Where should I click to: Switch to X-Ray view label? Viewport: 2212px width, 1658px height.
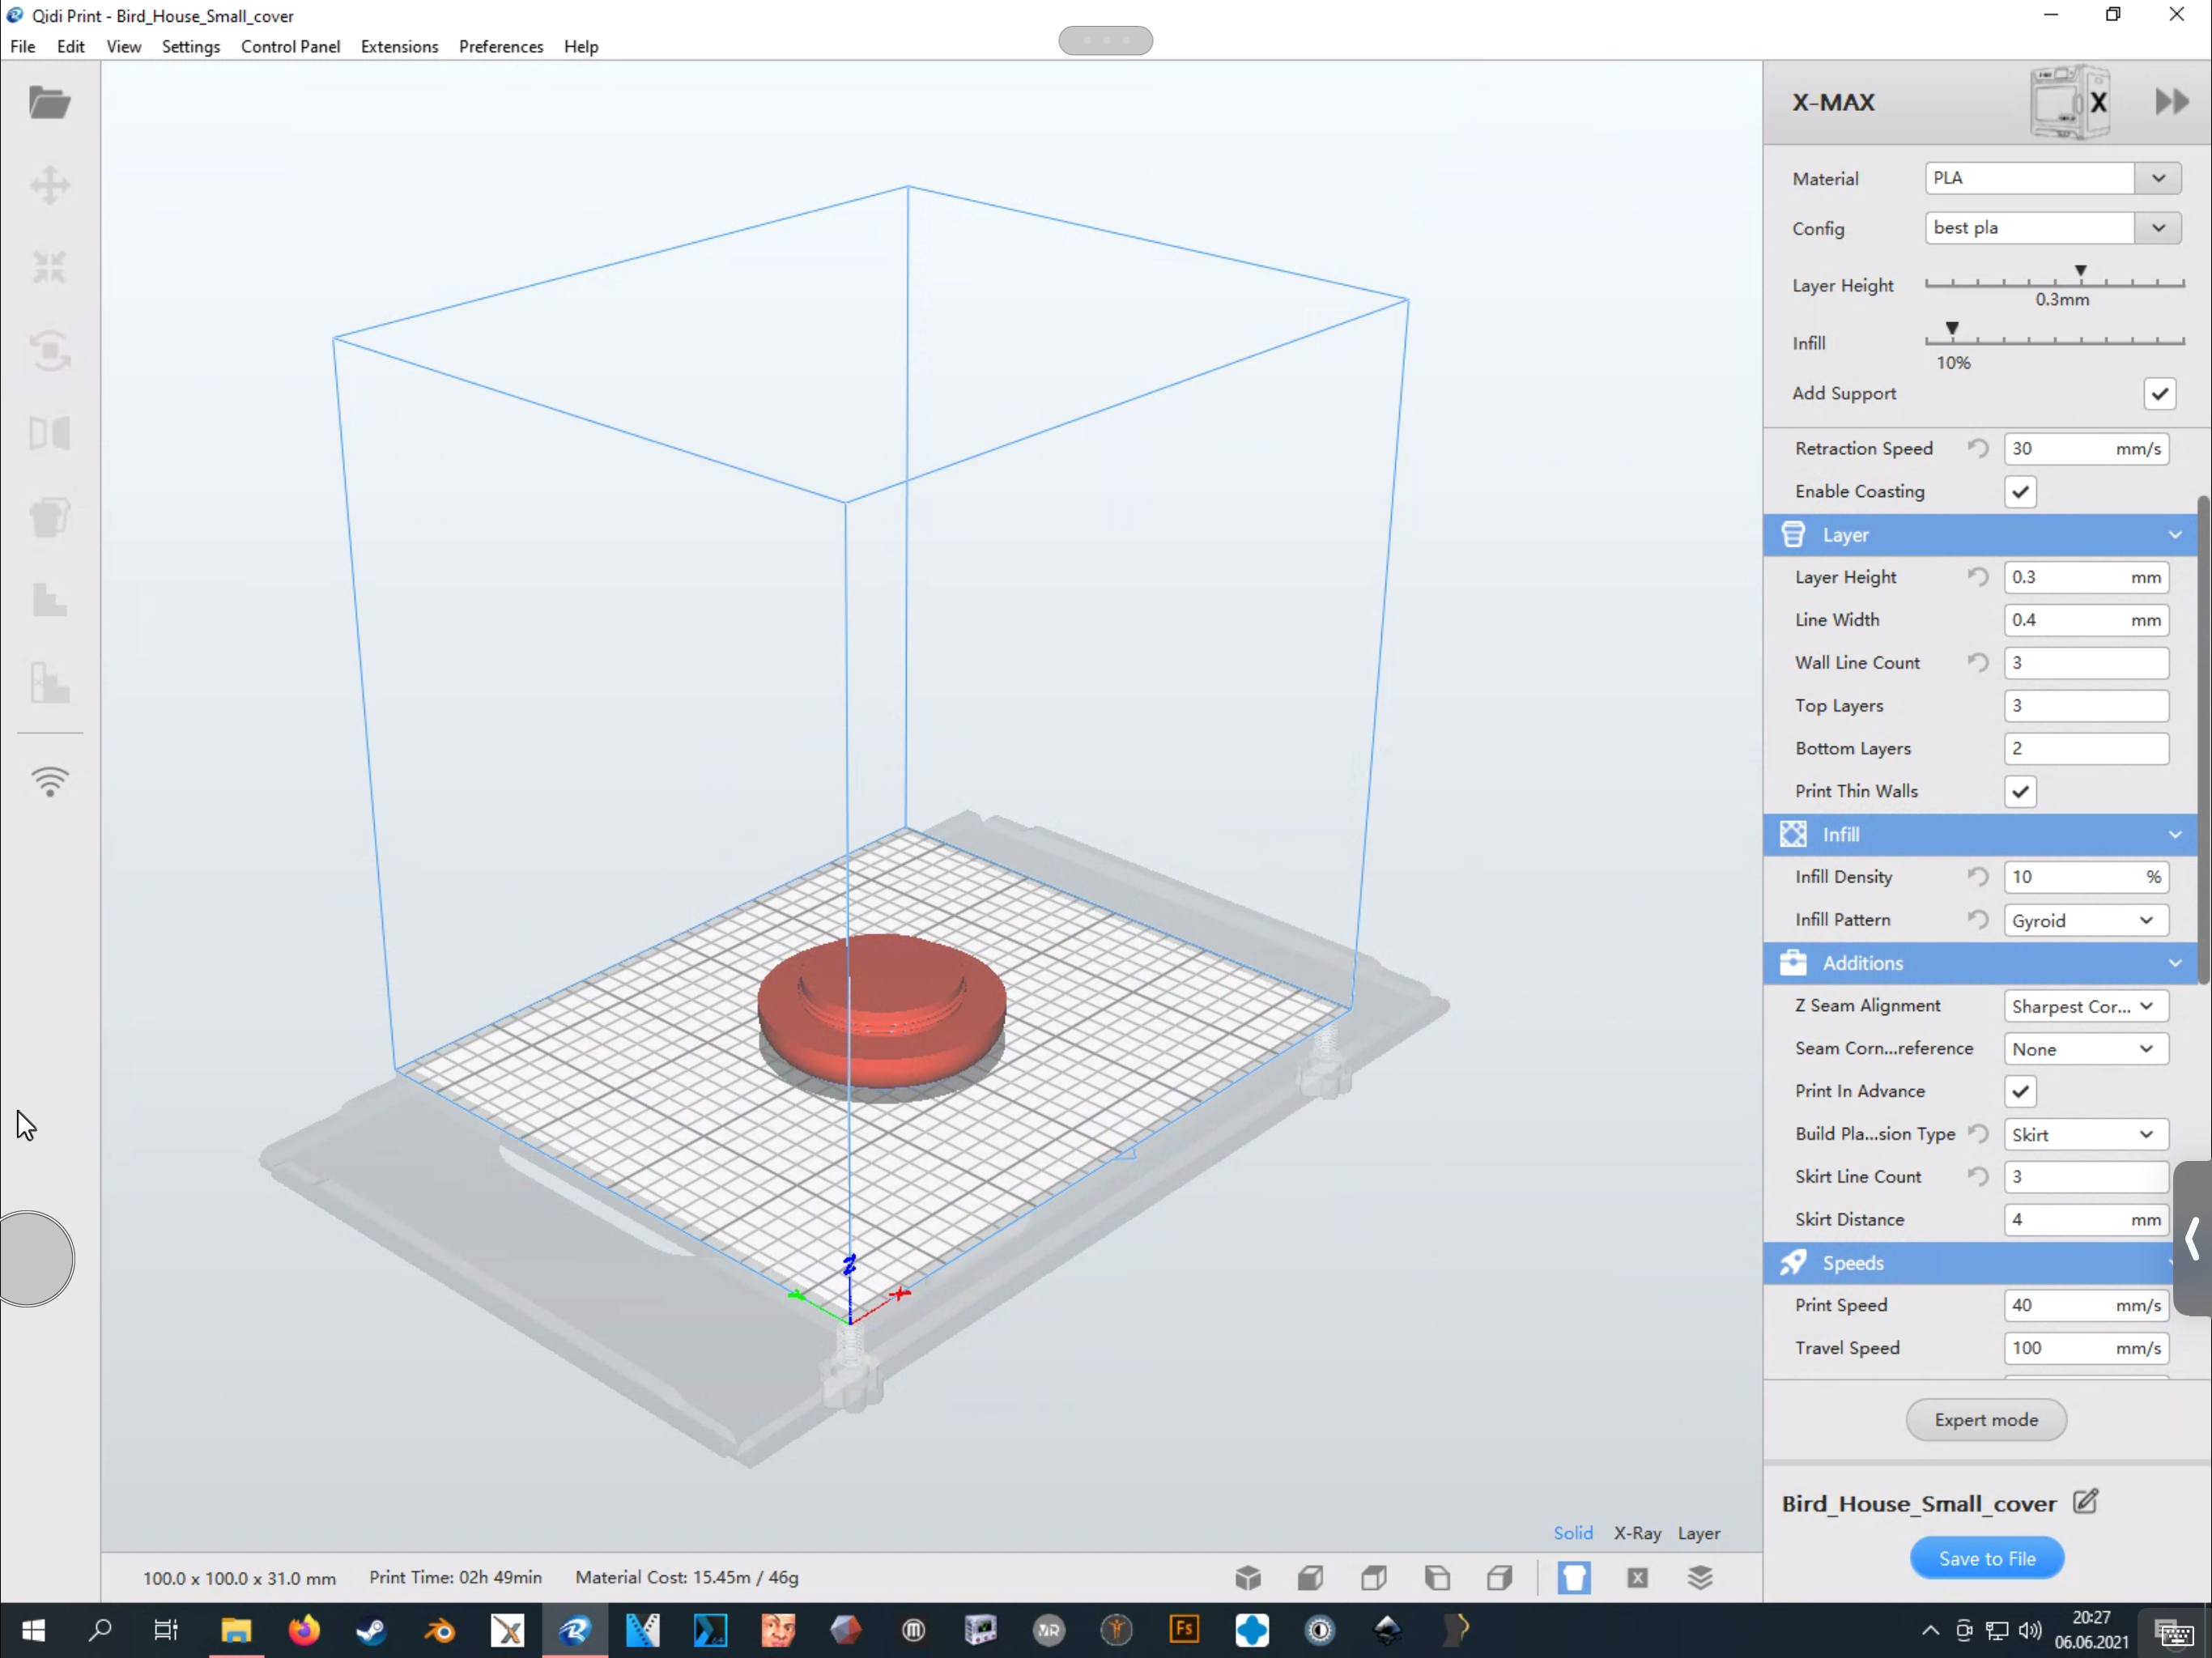(1637, 1533)
